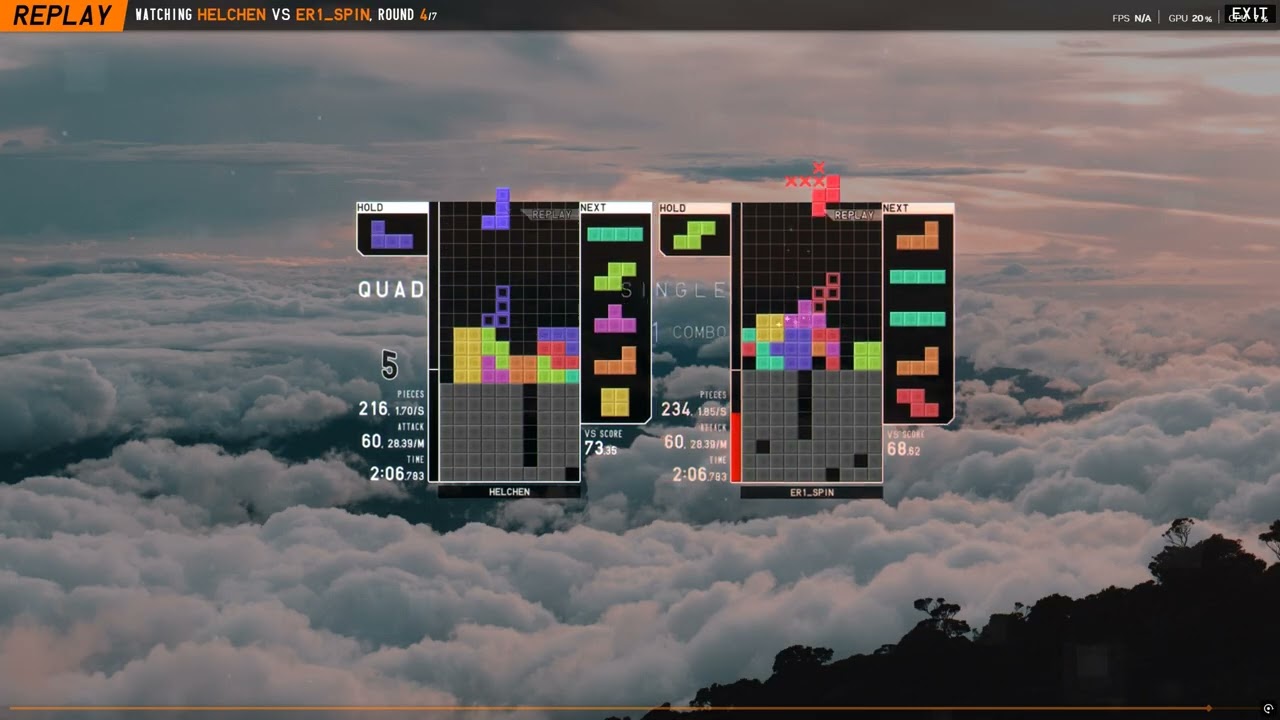Click the QUAD clear text beside HELCHEN's board

coord(392,290)
